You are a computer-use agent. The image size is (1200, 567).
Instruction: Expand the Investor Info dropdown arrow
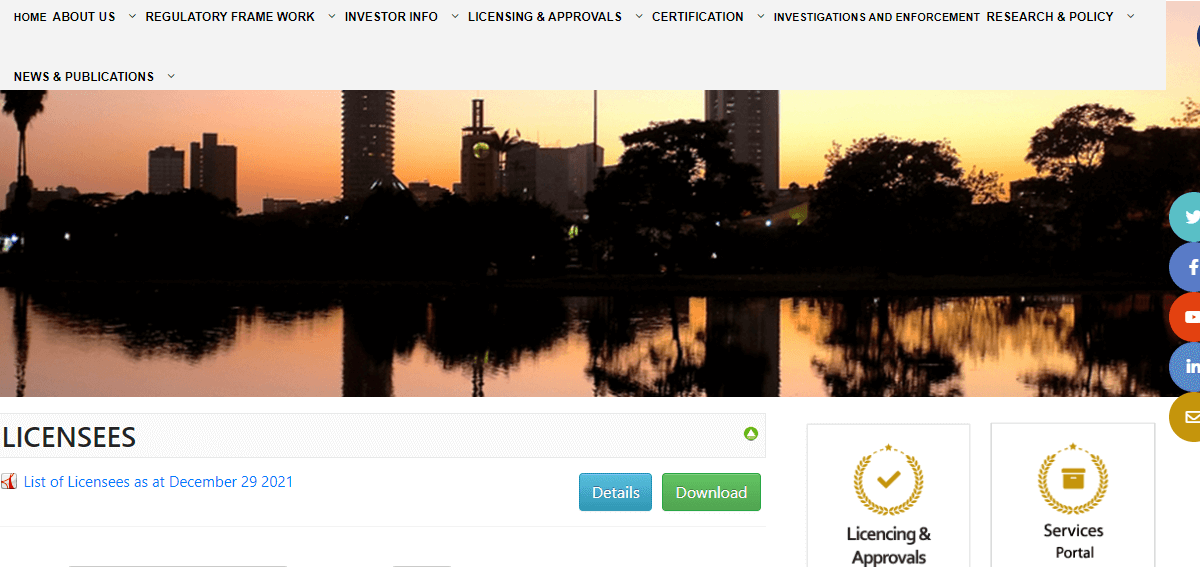(x=455, y=16)
